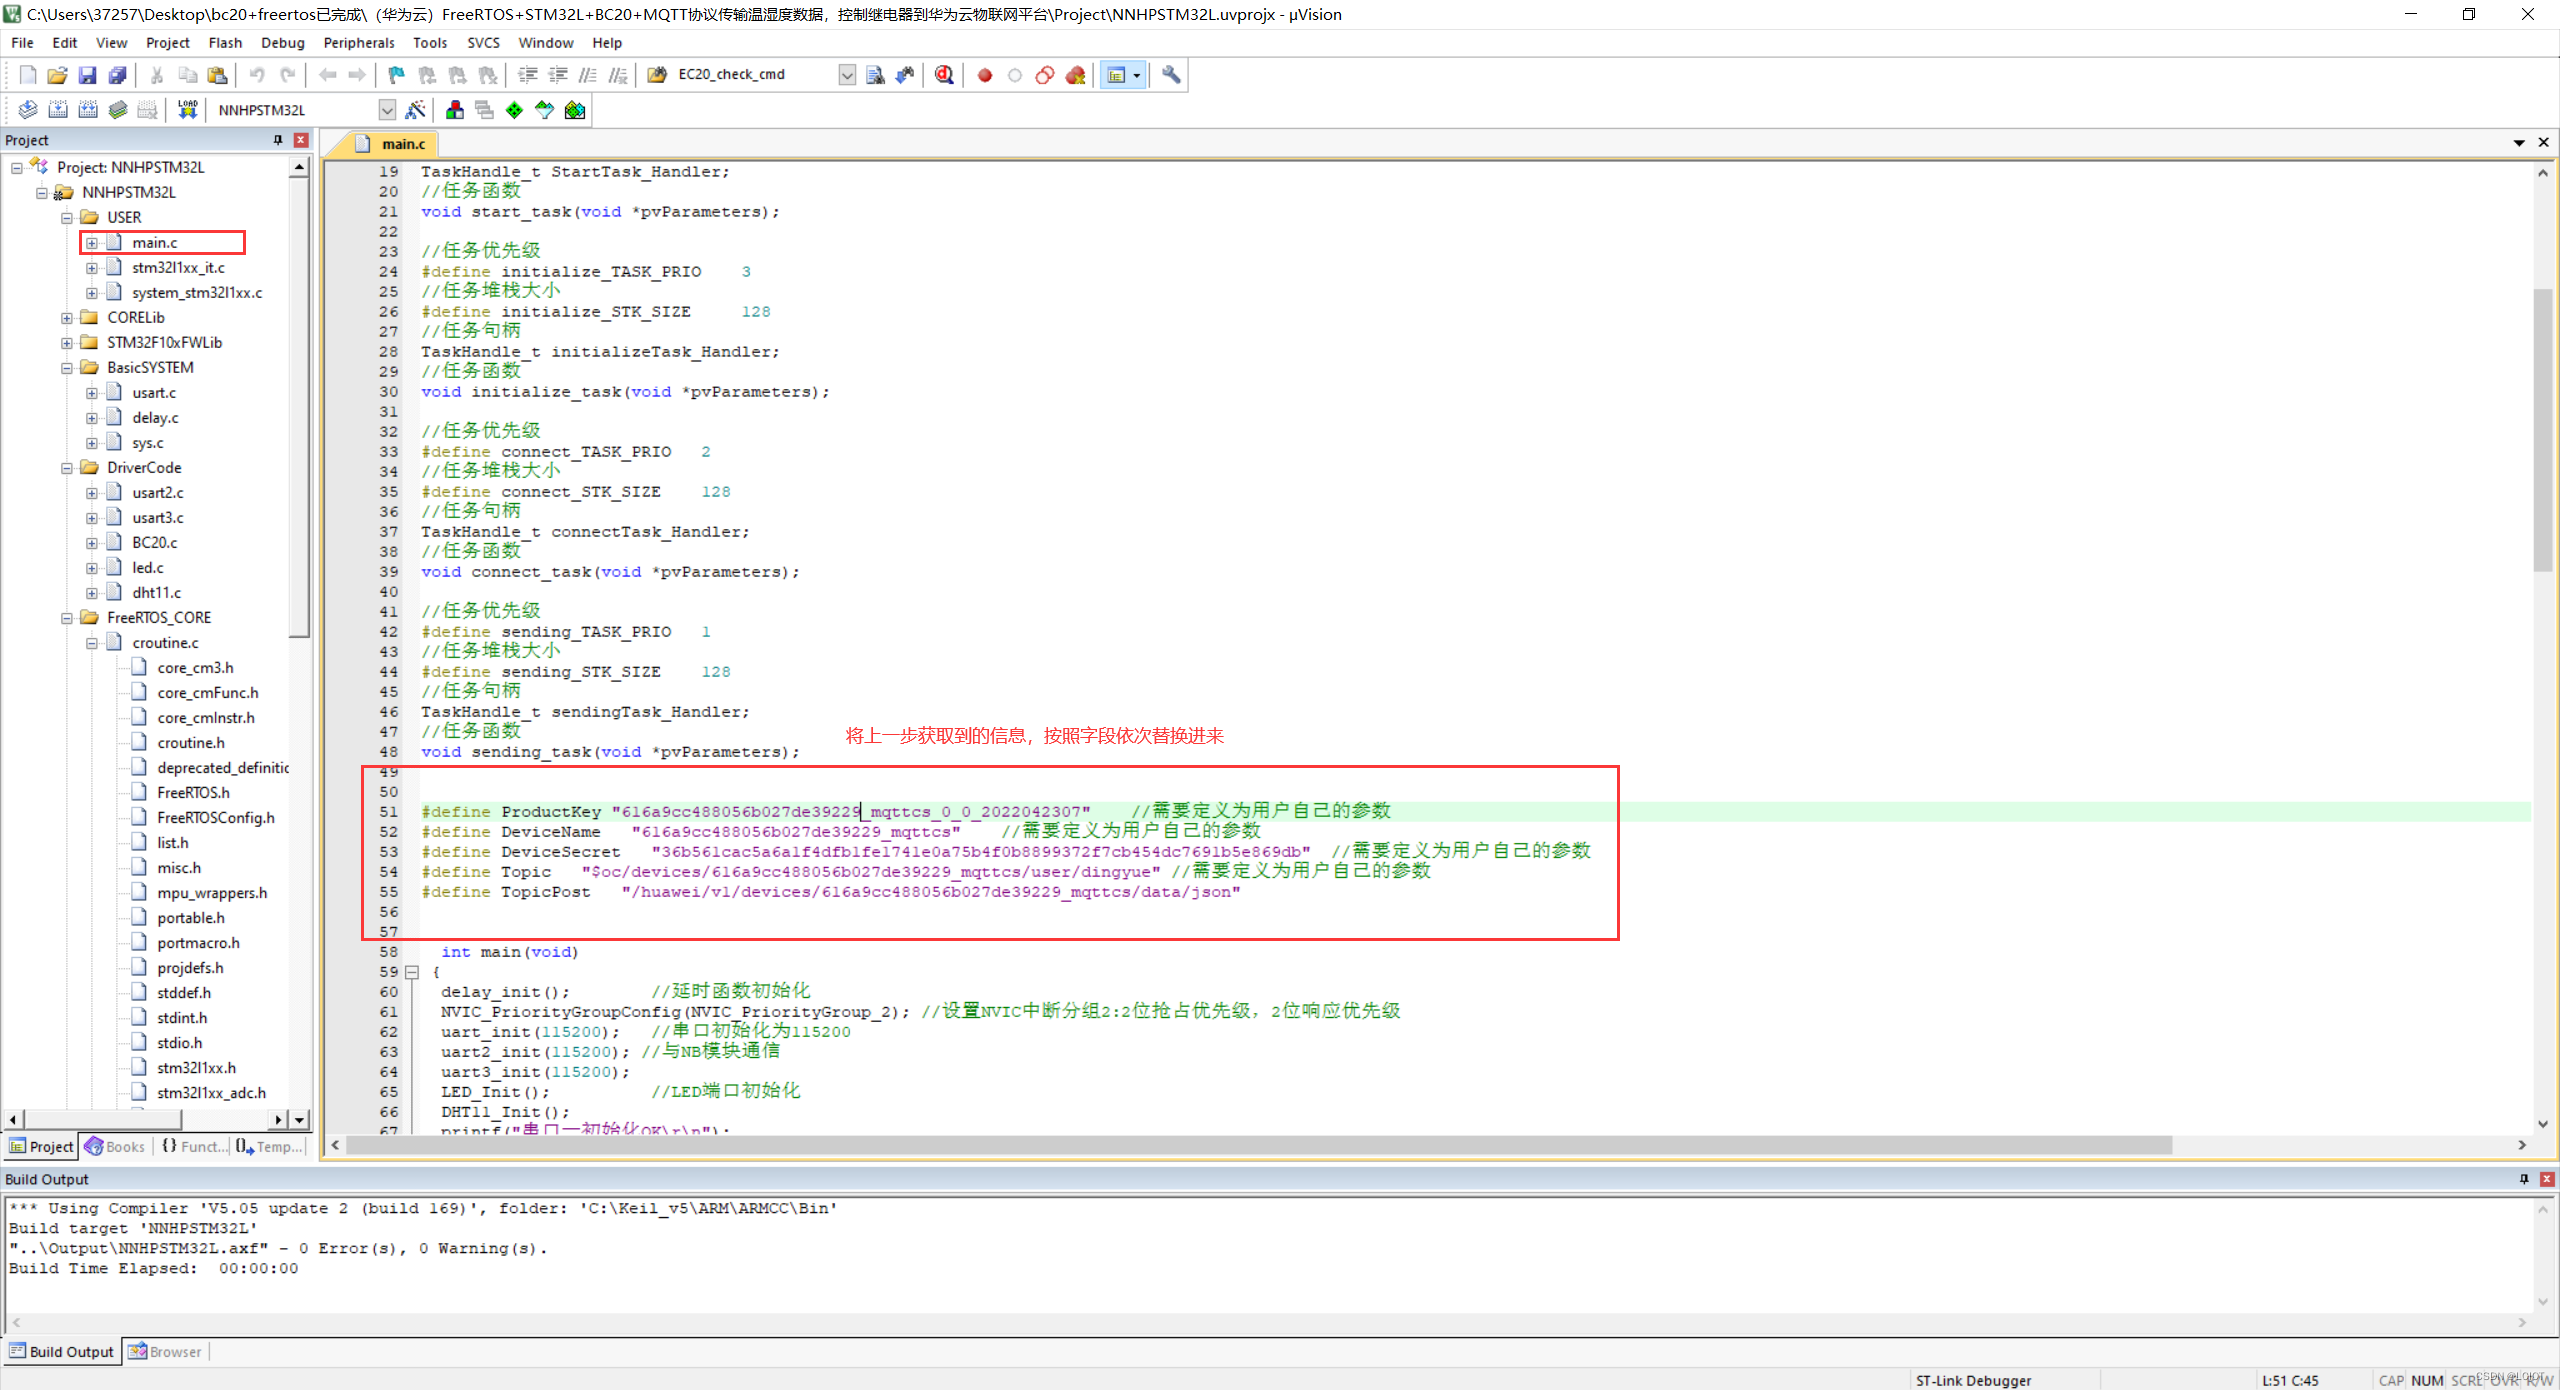Open Pack Installer icon
This screenshot has width=2560, height=1390.
click(x=575, y=110)
